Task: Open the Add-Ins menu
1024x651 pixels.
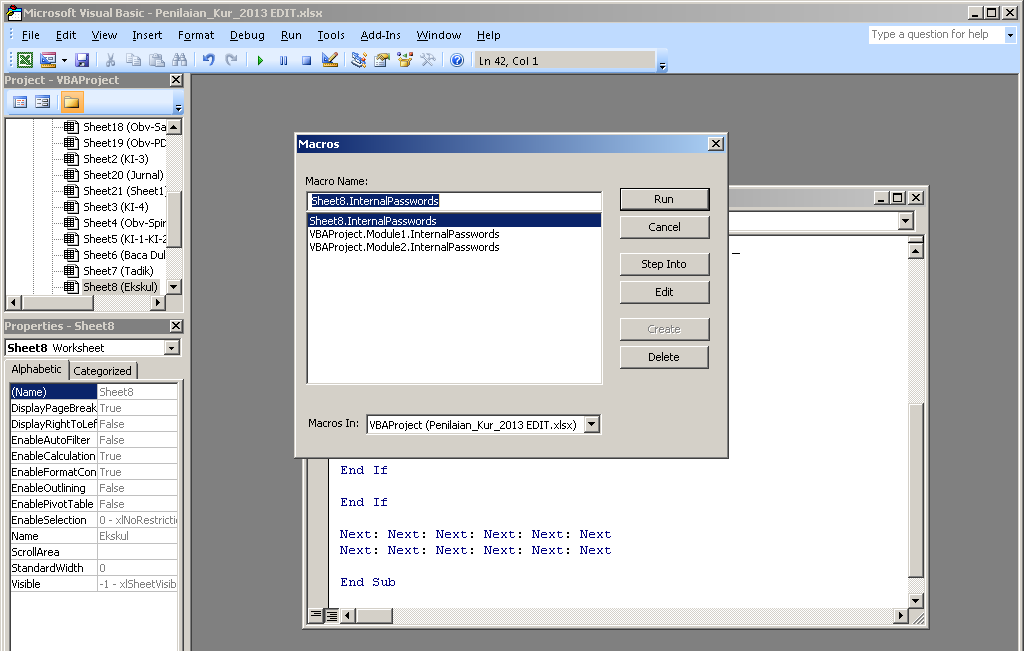Action: pos(380,35)
